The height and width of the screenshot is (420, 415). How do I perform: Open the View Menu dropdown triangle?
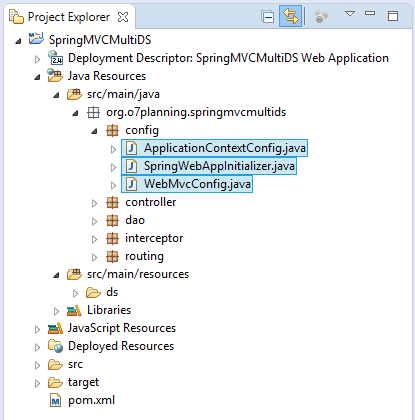point(350,14)
